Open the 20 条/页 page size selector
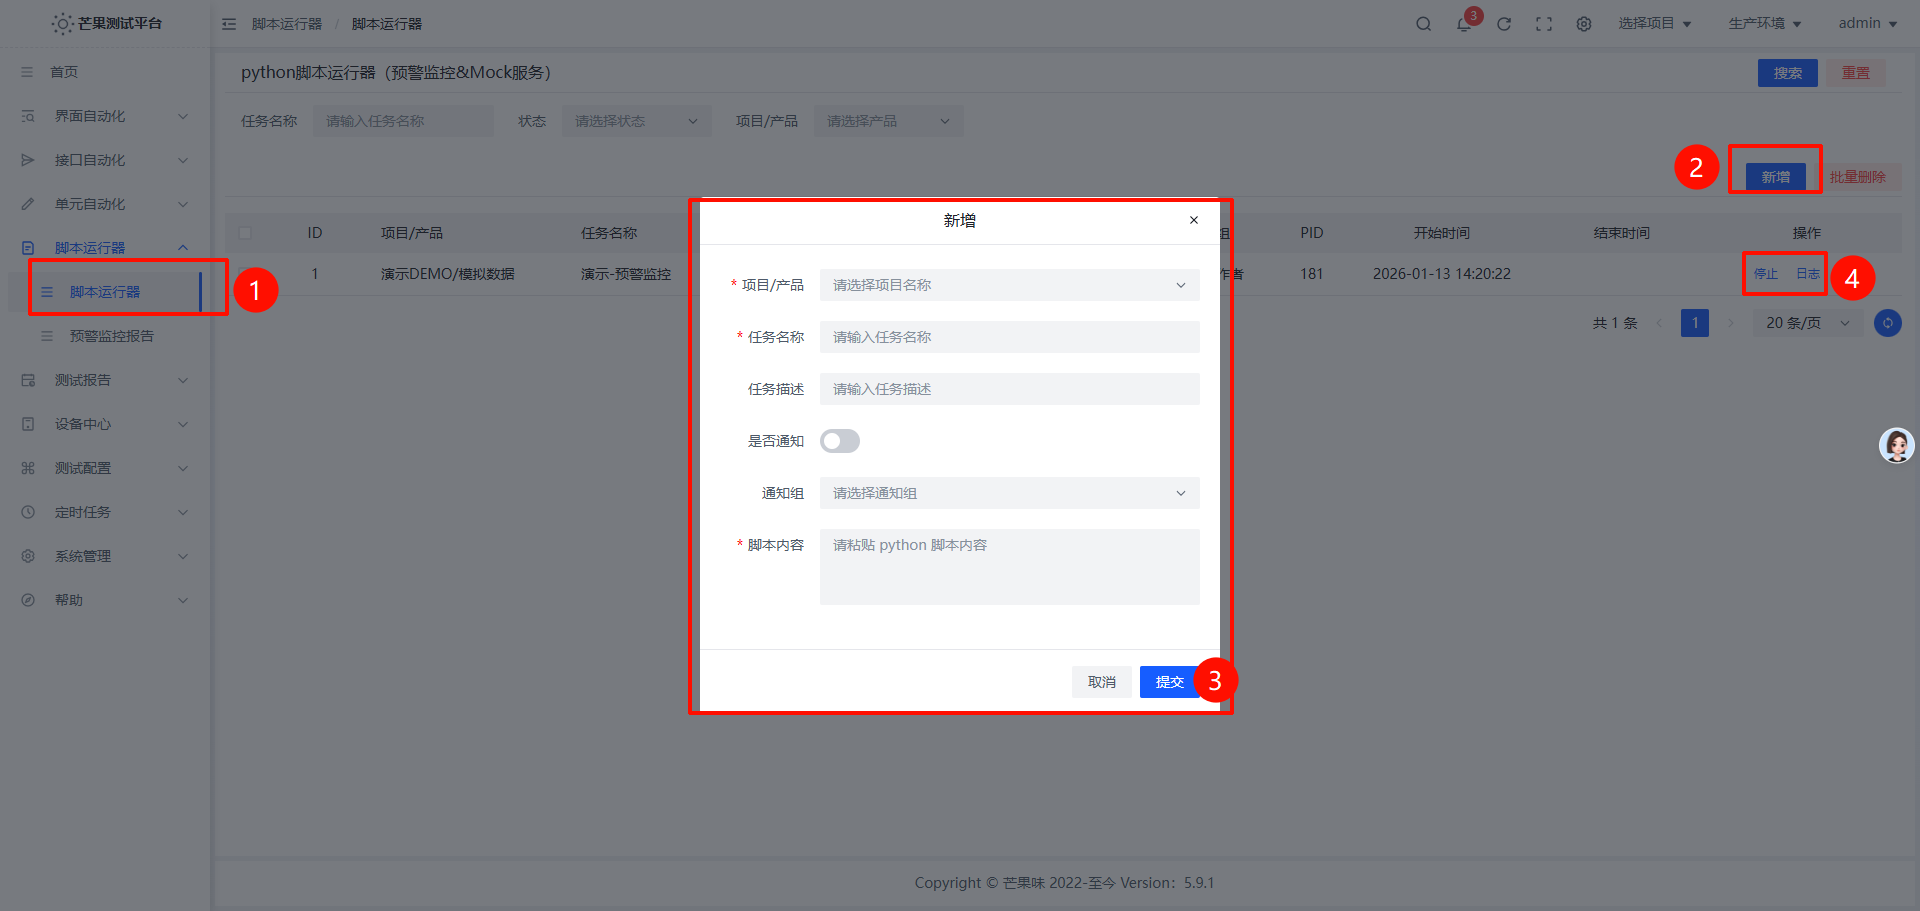The height and width of the screenshot is (911, 1920). pyautogui.click(x=1806, y=323)
